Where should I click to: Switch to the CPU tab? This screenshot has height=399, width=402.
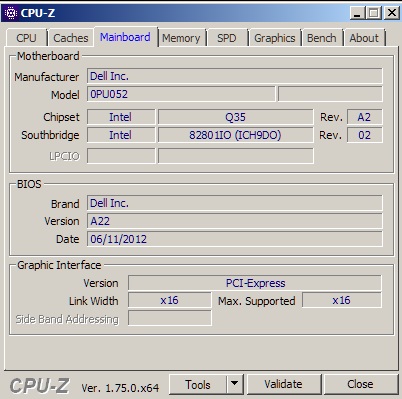(x=26, y=38)
